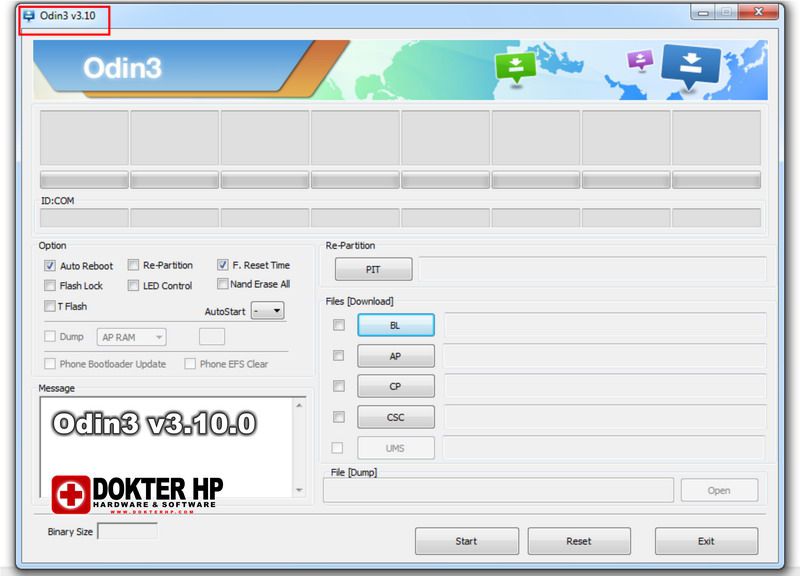This screenshot has height=576, width=800.
Task: Click the AP file path field
Action: coord(605,356)
